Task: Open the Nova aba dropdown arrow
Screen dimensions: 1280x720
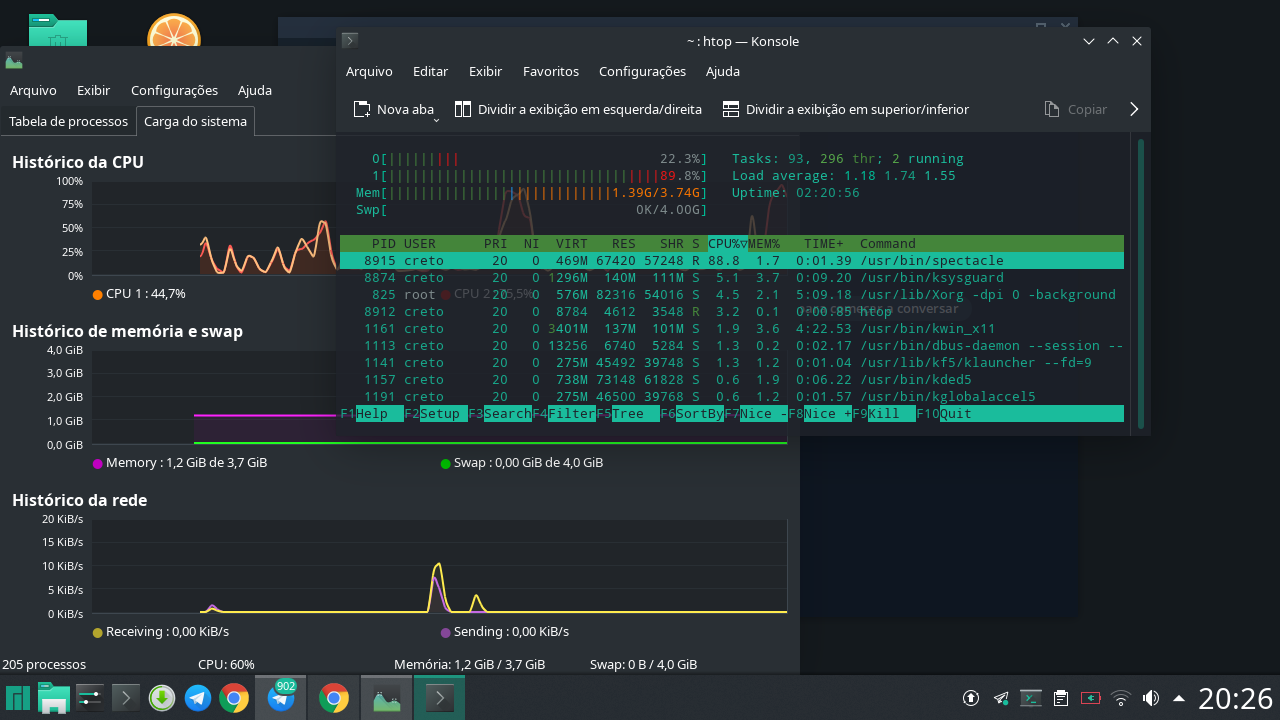Action: pos(436,121)
